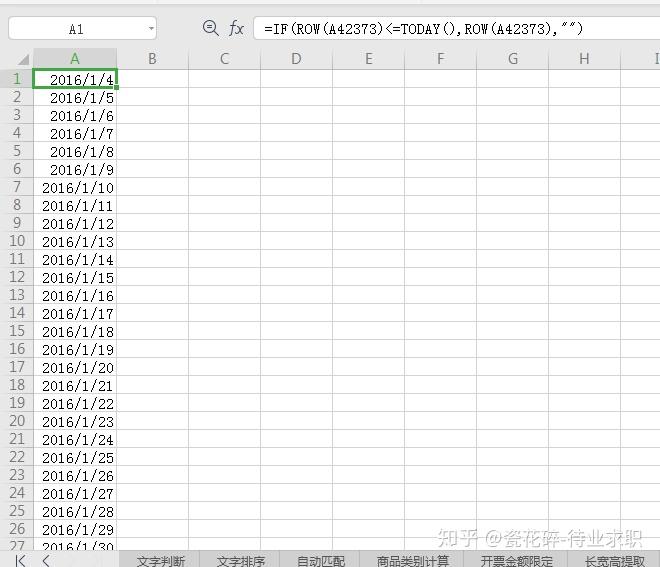The width and height of the screenshot is (660, 567).
Task: Click the zoom magnifier icon beside fx
Action: click(210, 28)
